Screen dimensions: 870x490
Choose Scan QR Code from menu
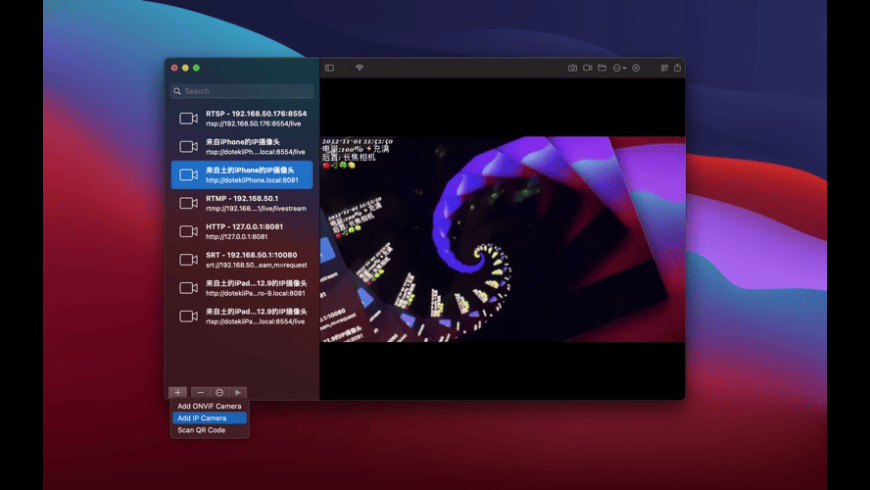[209, 430]
